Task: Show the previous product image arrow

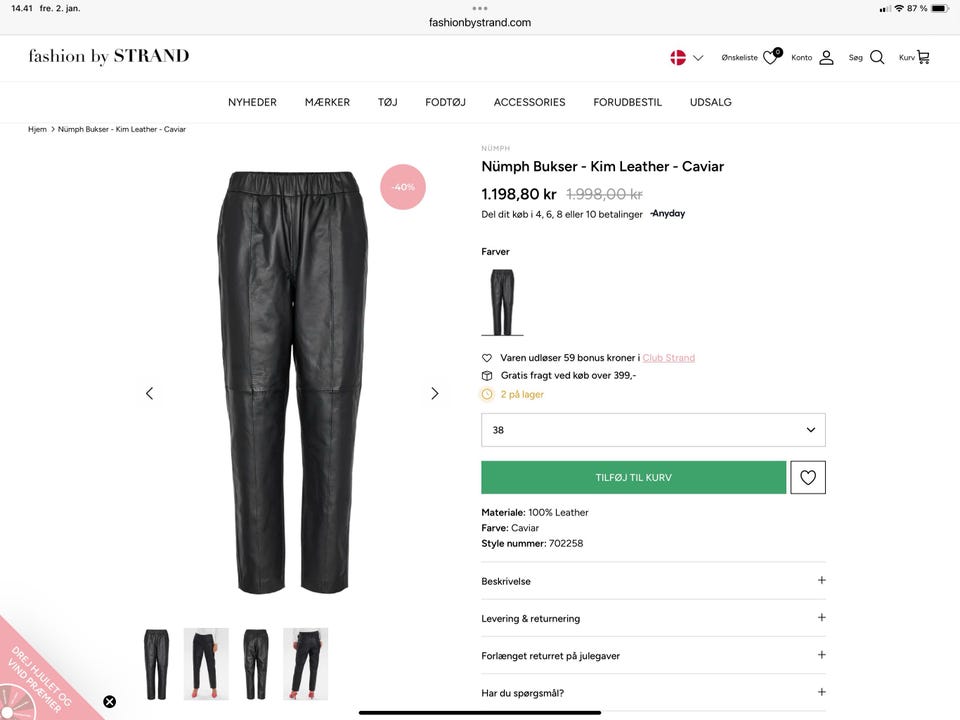Action: [x=150, y=393]
